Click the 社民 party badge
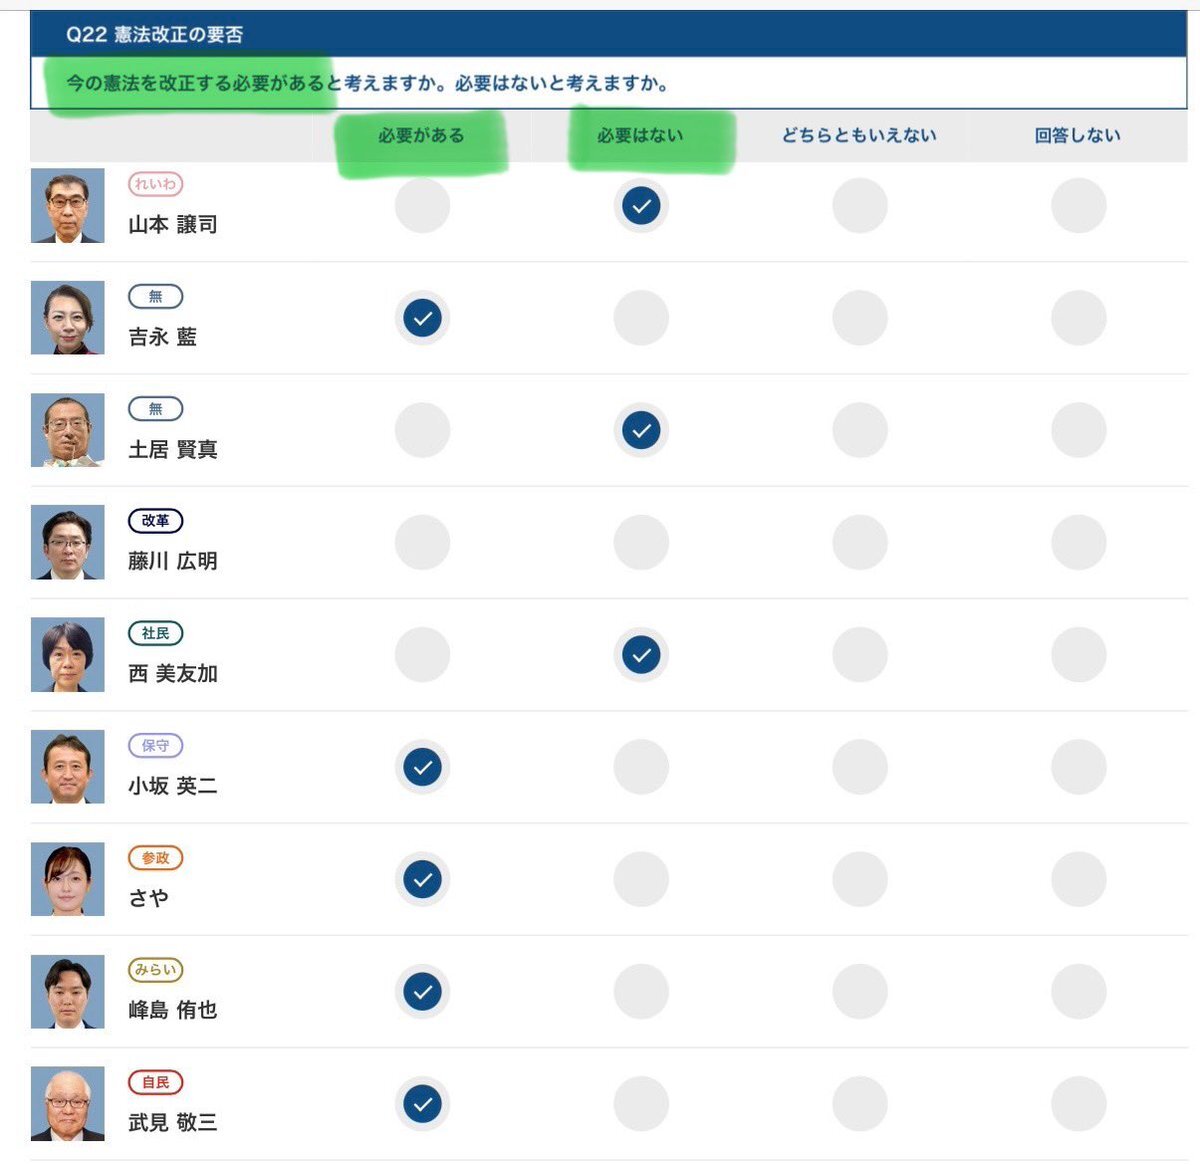The width and height of the screenshot is (1200, 1165). (155, 633)
